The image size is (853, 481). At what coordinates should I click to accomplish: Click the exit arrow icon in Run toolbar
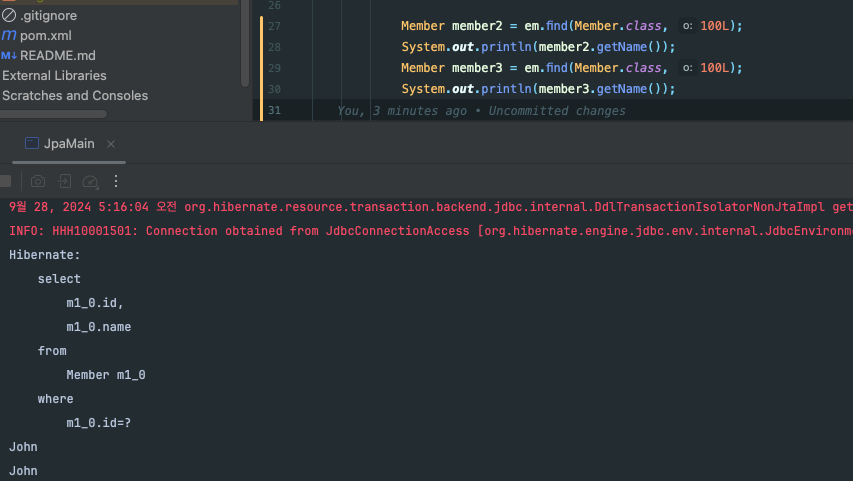click(65, 181)
